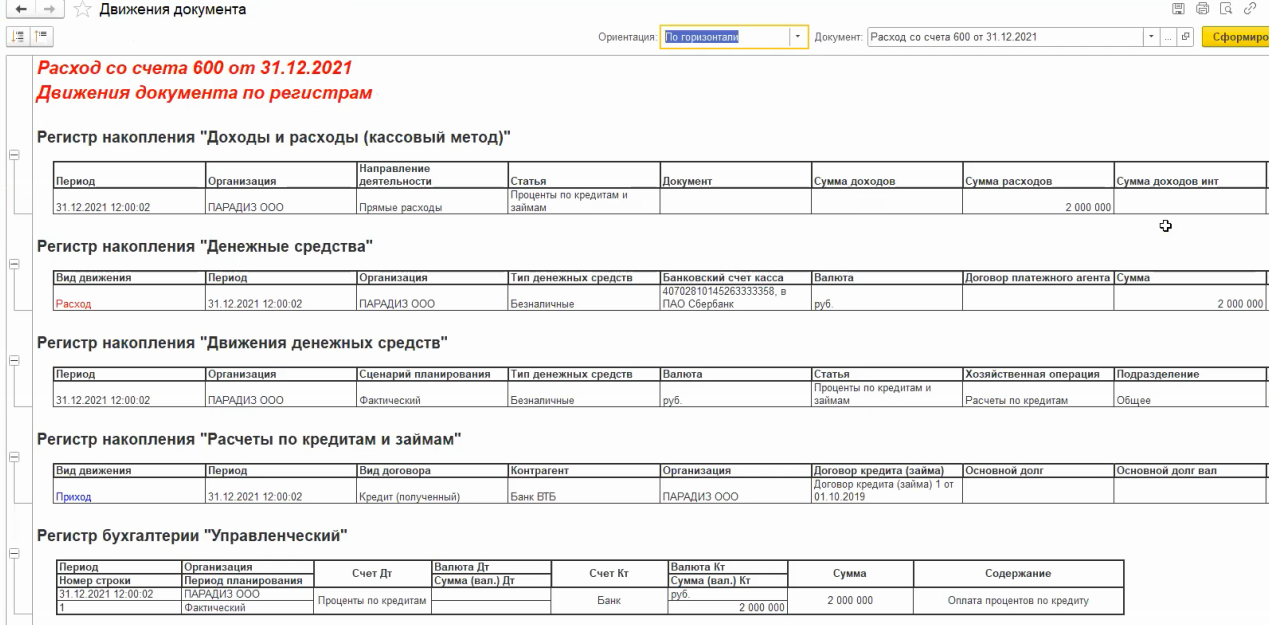Screen dimensions: 1269x625
Task: Collapse the Расчеты по кредитам и займам group
Action: tap(14, 456)
